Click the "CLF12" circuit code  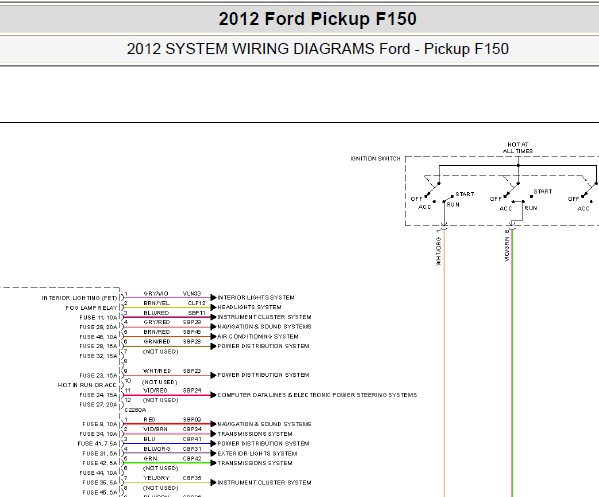[x=196, y=303]
